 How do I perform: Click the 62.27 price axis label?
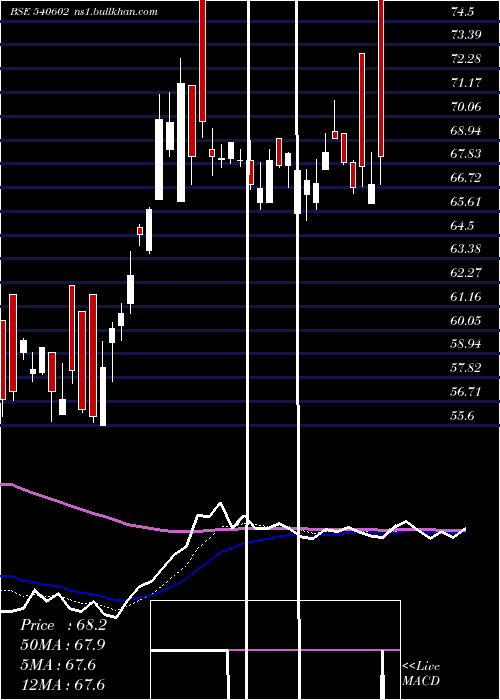coord(466,273)
